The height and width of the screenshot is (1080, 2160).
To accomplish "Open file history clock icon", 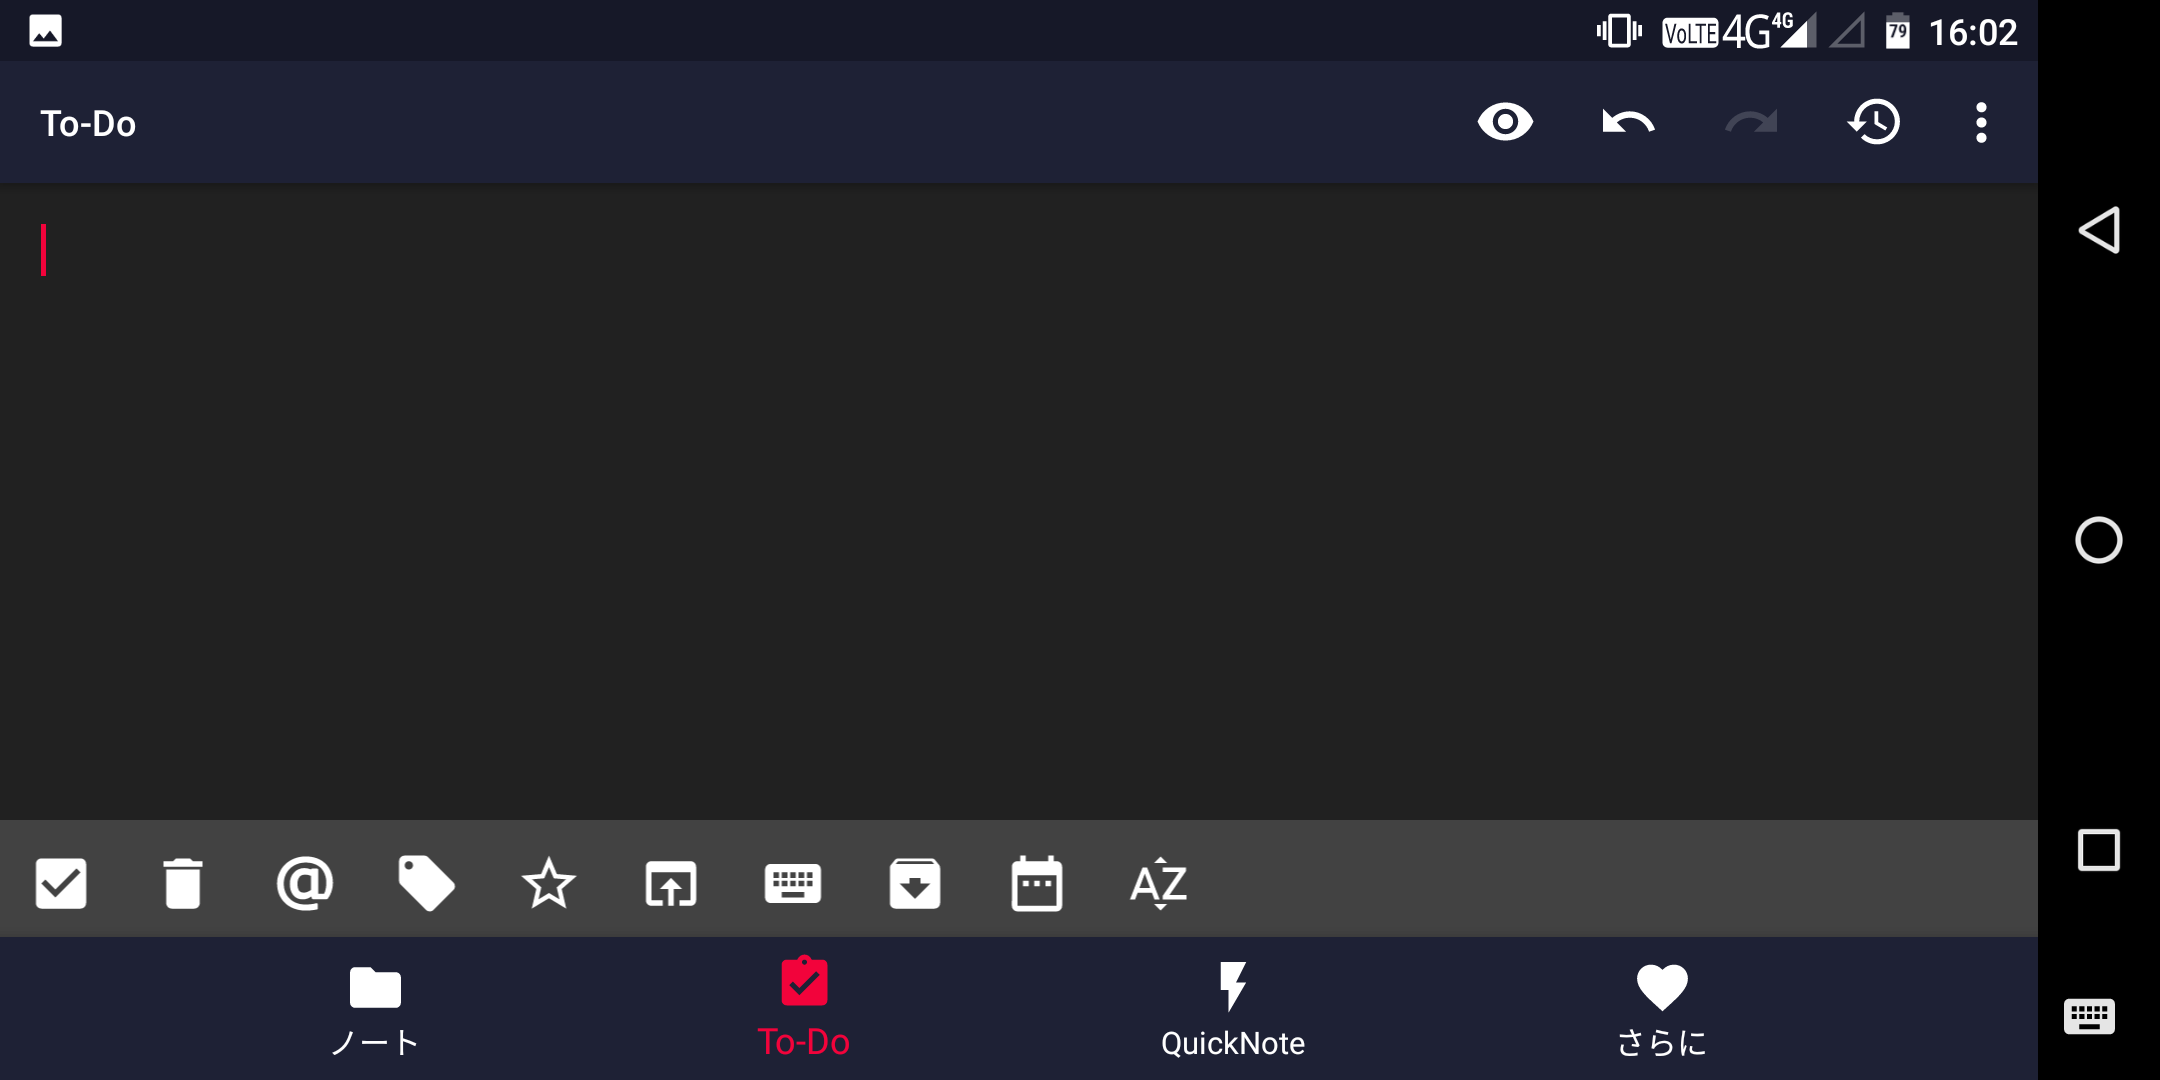I will click(1874, 122).
